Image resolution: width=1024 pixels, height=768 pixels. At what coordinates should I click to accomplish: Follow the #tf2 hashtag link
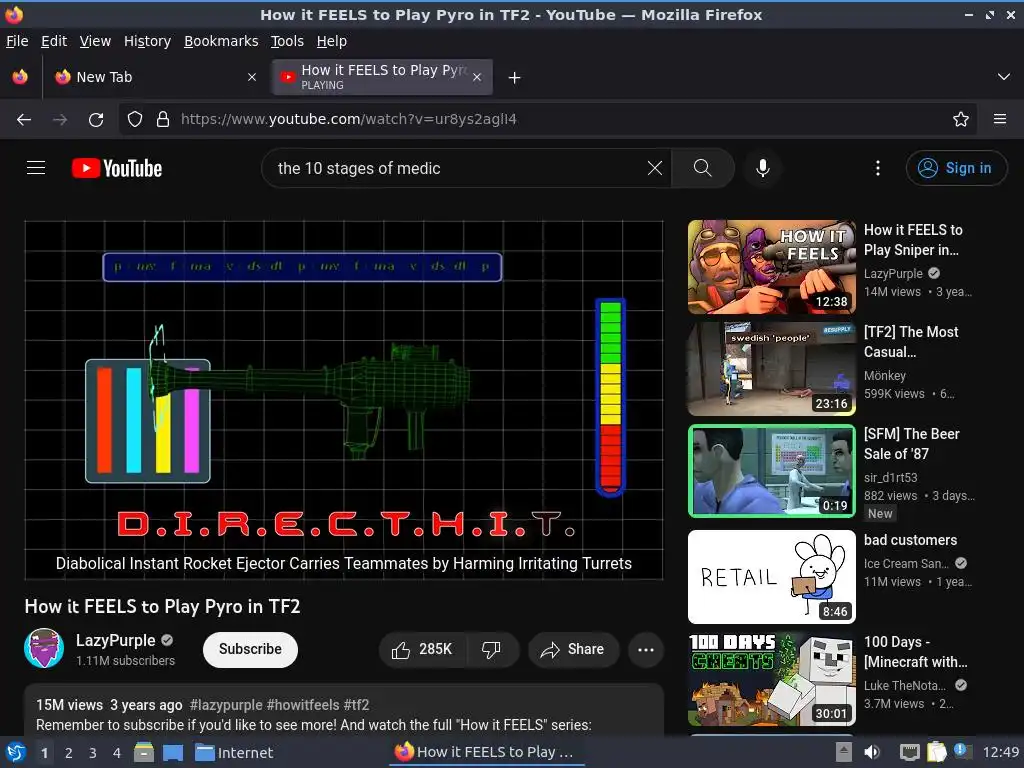click(357, 705)
